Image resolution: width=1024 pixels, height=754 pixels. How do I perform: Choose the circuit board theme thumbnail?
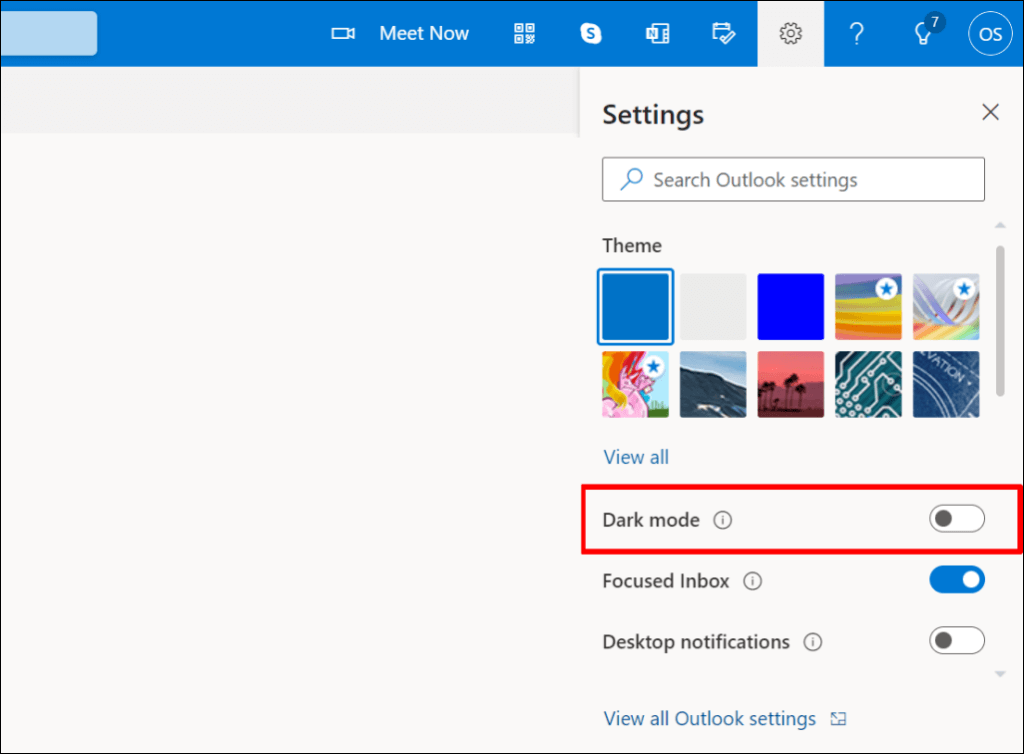coord(868,384)
